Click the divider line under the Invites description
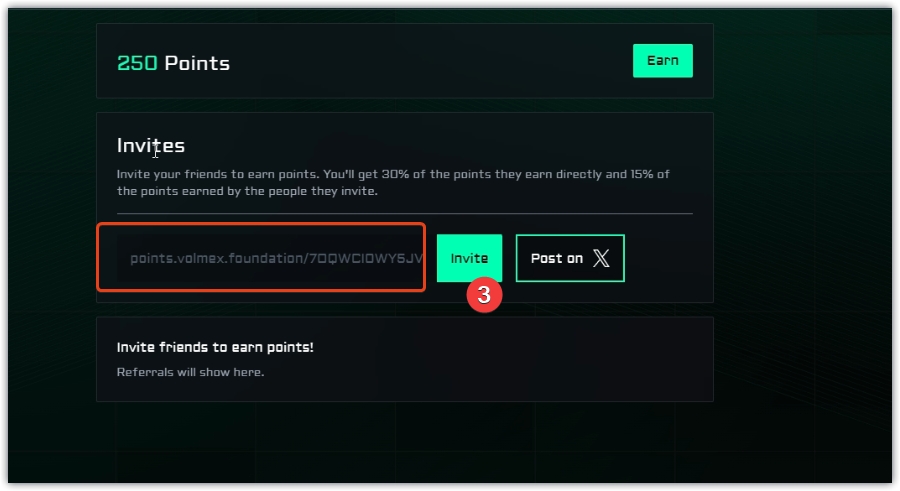Image resolution: width=900 pixels, height=491 pixels. [404, 213]
